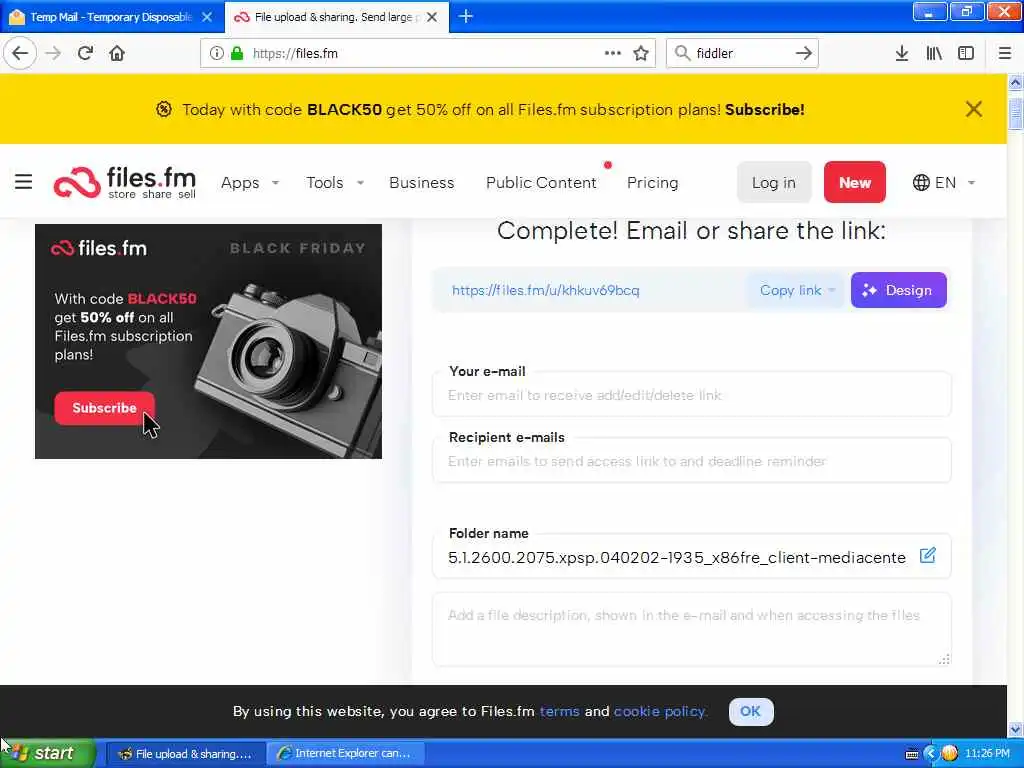Click the keyboard icon in system tray
Screen dimensions: 1024x768
click(912, 754)
